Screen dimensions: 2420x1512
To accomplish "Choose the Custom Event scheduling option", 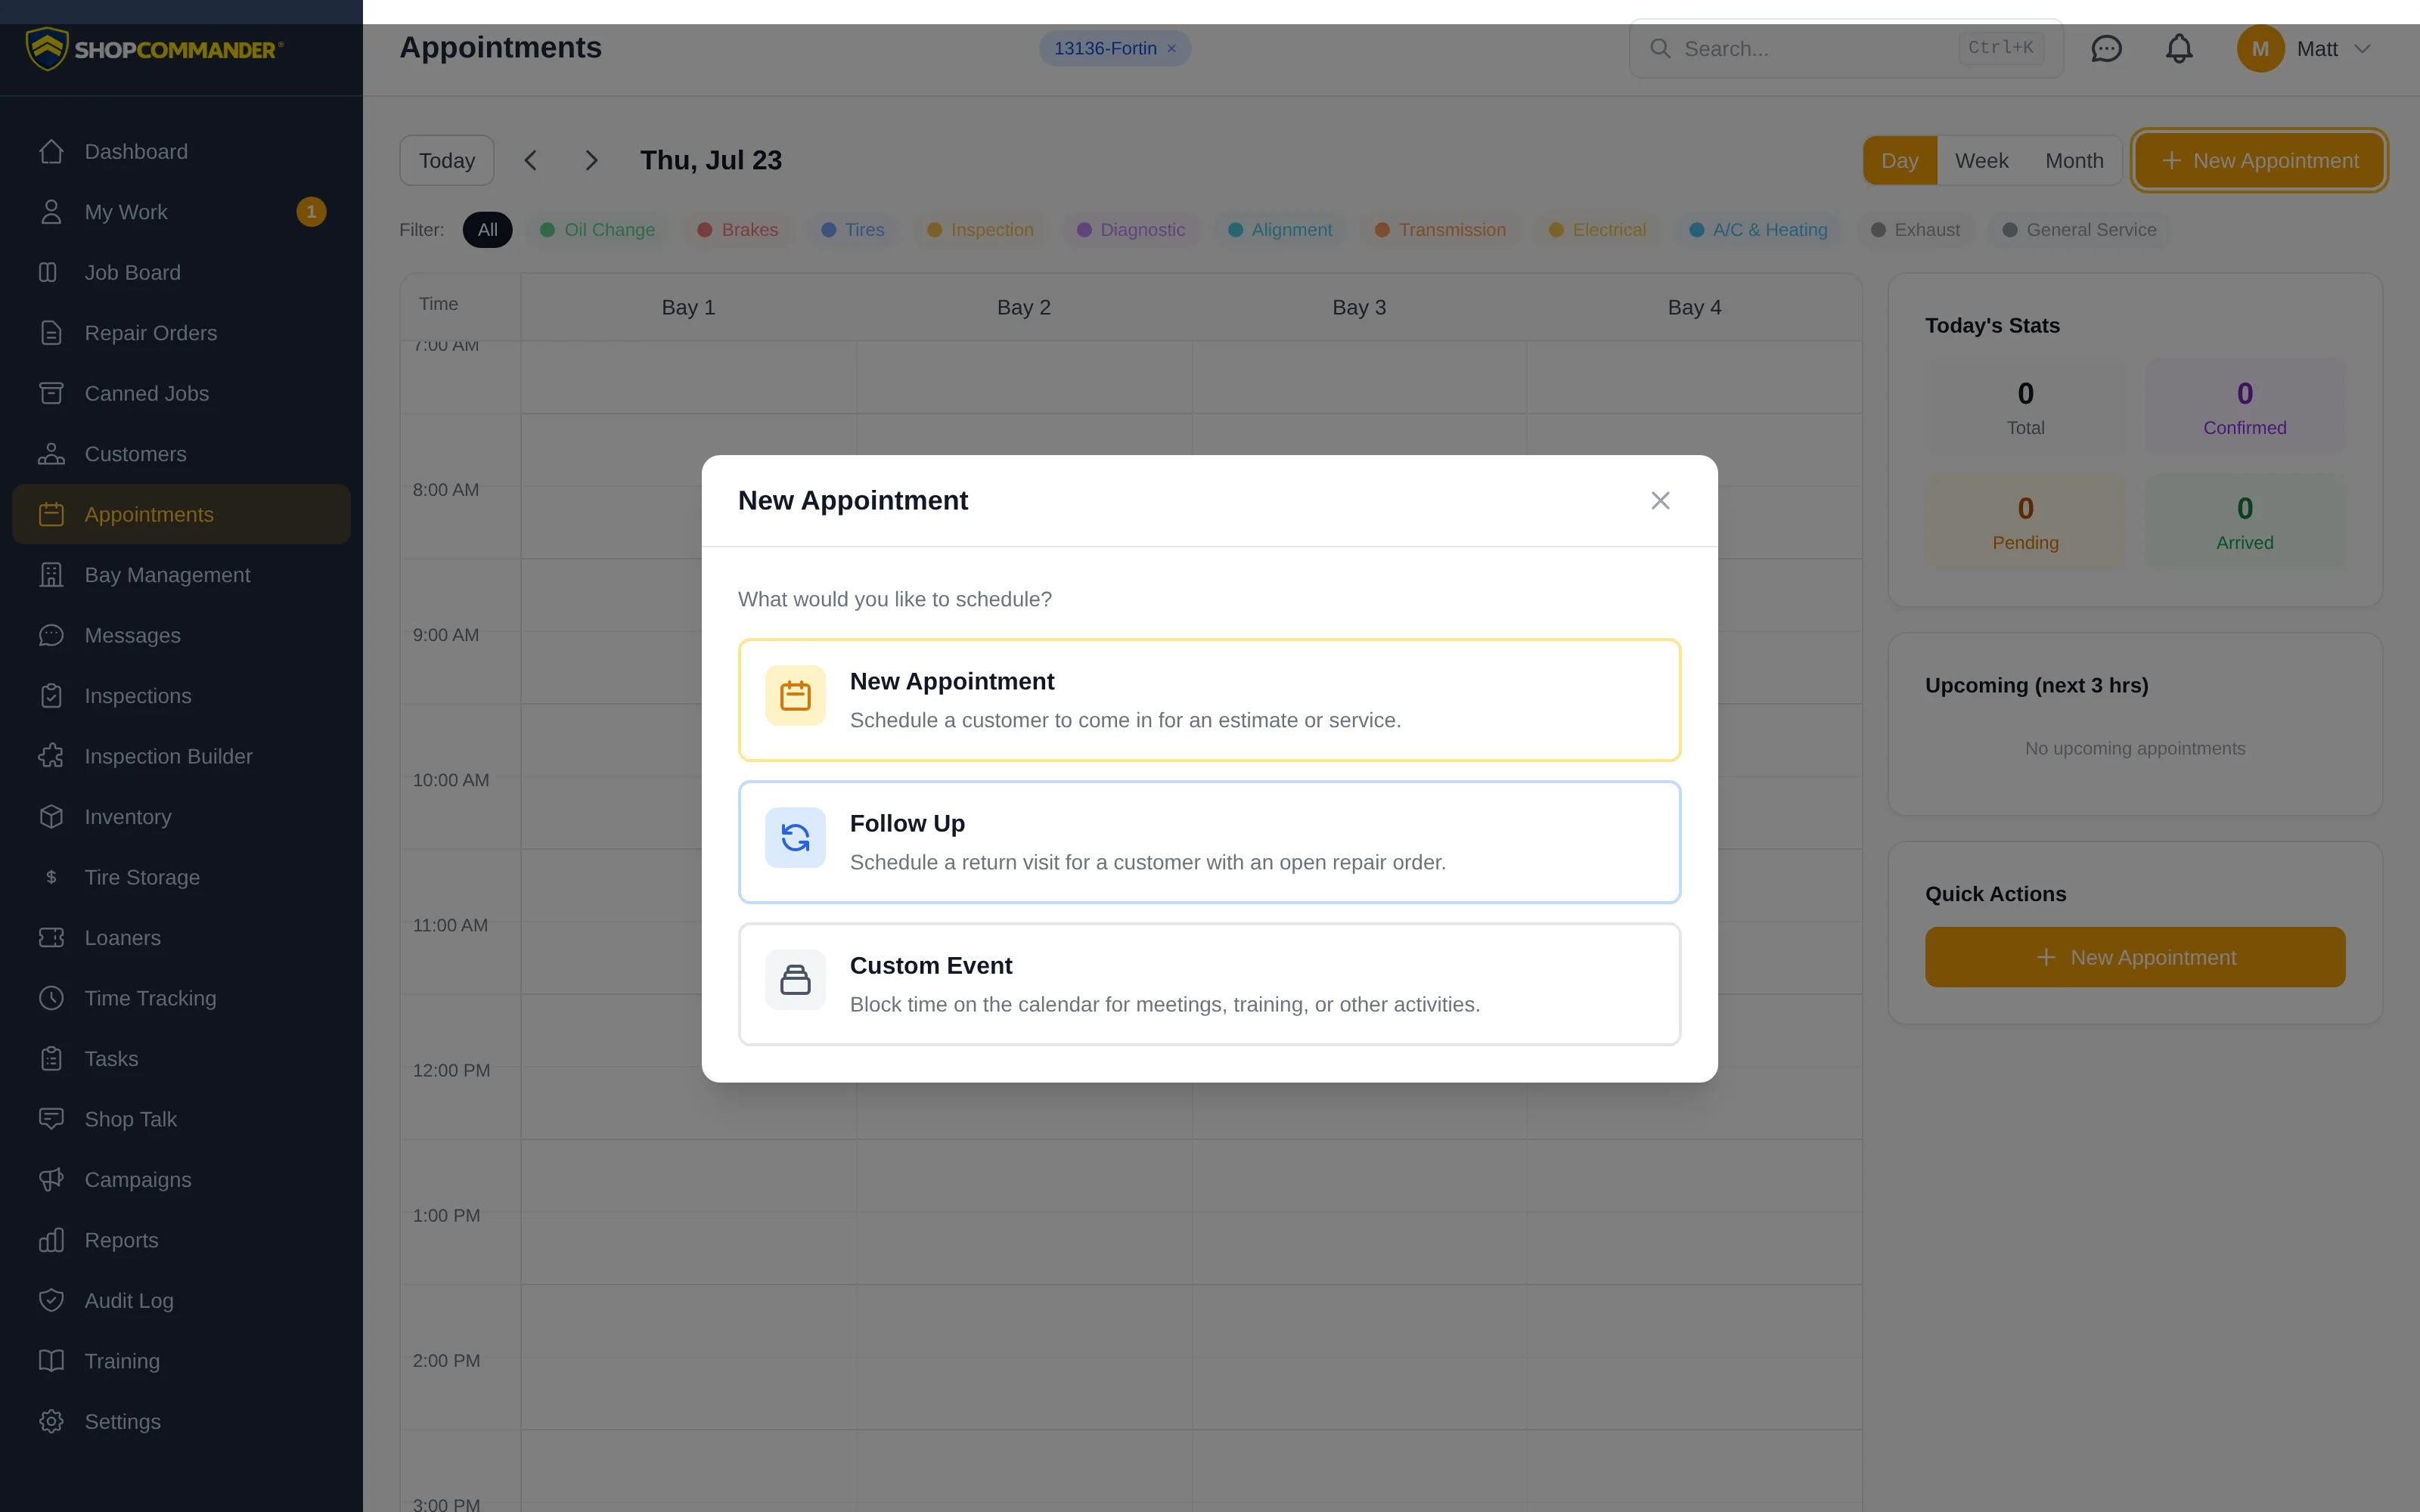I will pos(1209,984).
